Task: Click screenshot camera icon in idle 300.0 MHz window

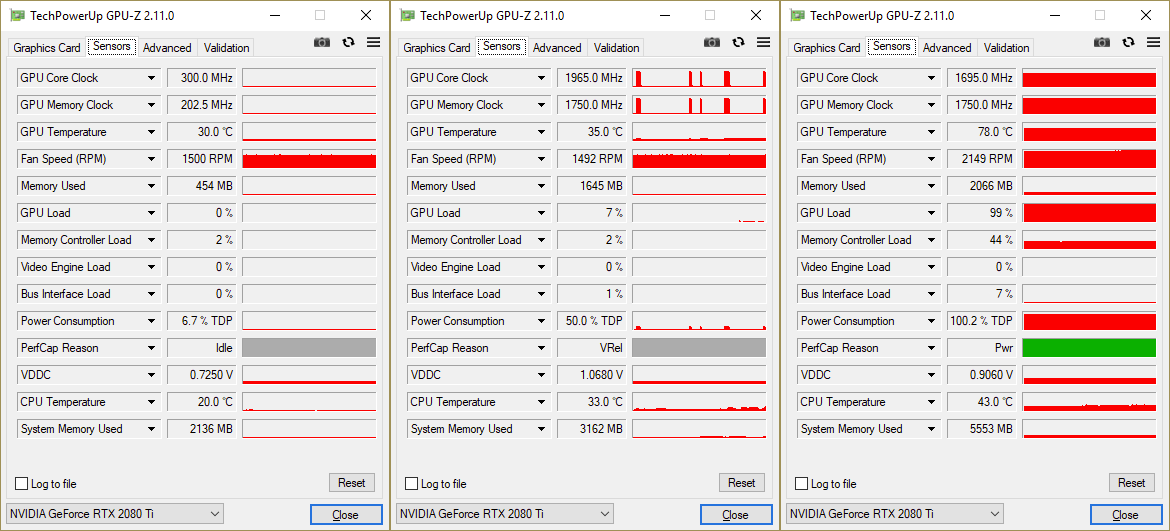Action: 322,42
